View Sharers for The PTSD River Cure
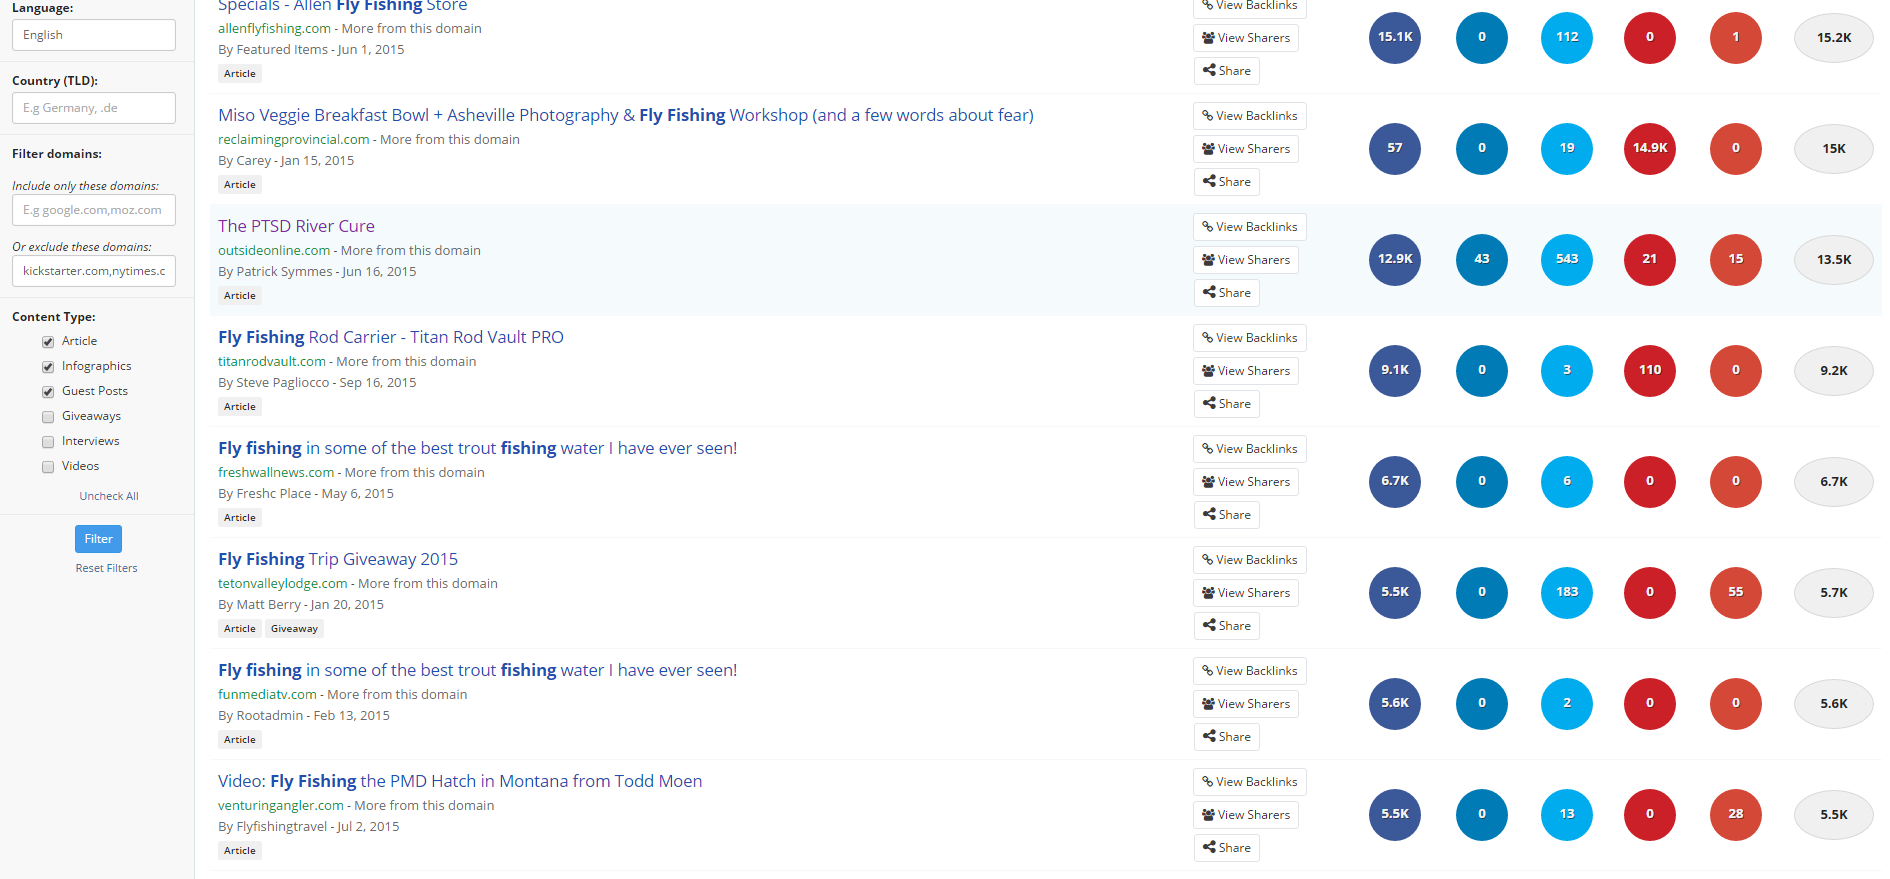The width and height of the screenshot is (1890, 879). [x=1246, y=260]
